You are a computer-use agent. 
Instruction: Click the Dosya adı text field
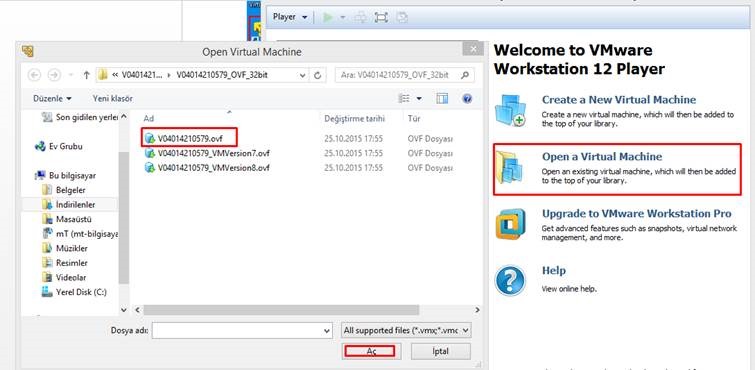coord(238,330)
